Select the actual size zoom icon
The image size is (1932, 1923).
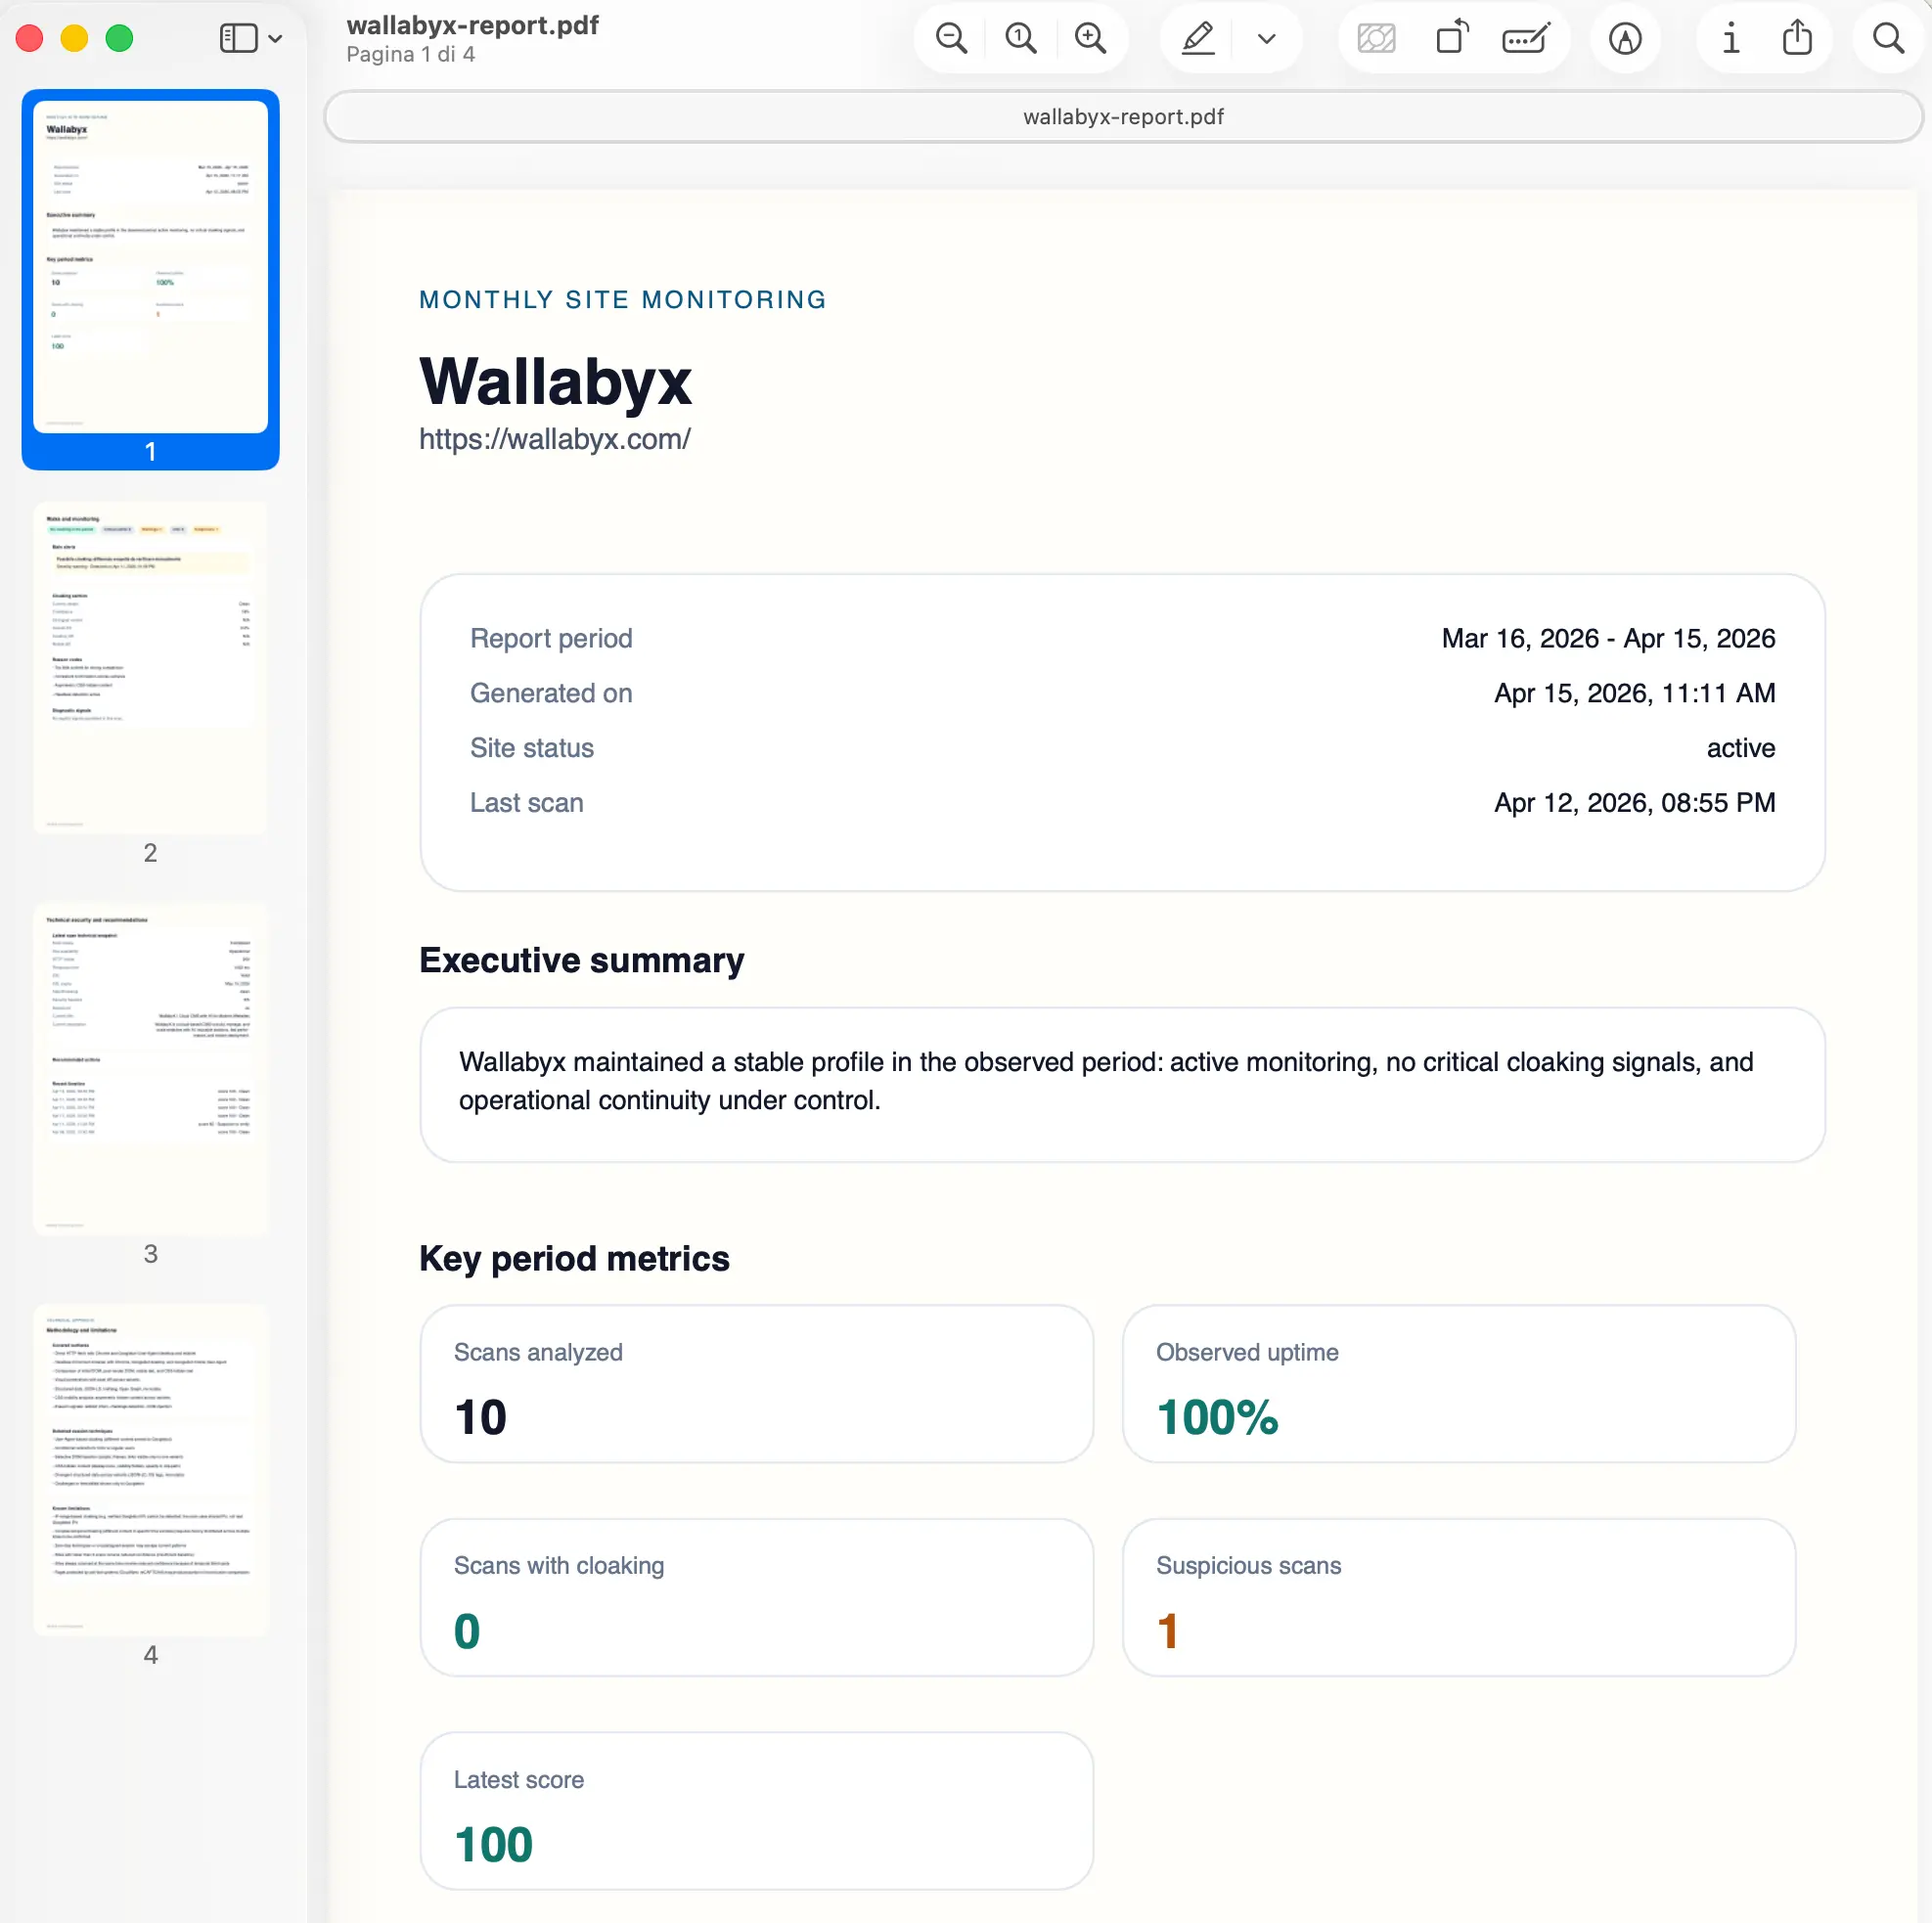pyautogui.click(x=1018, y=38)
